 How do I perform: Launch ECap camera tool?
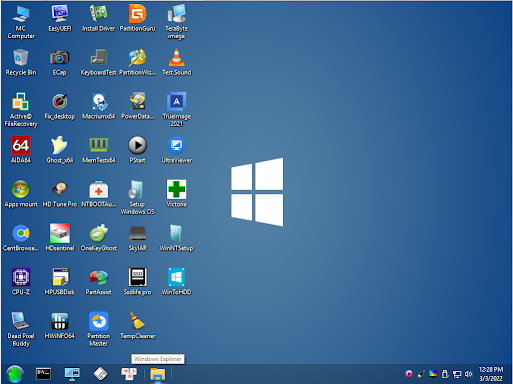coord(60,62)
